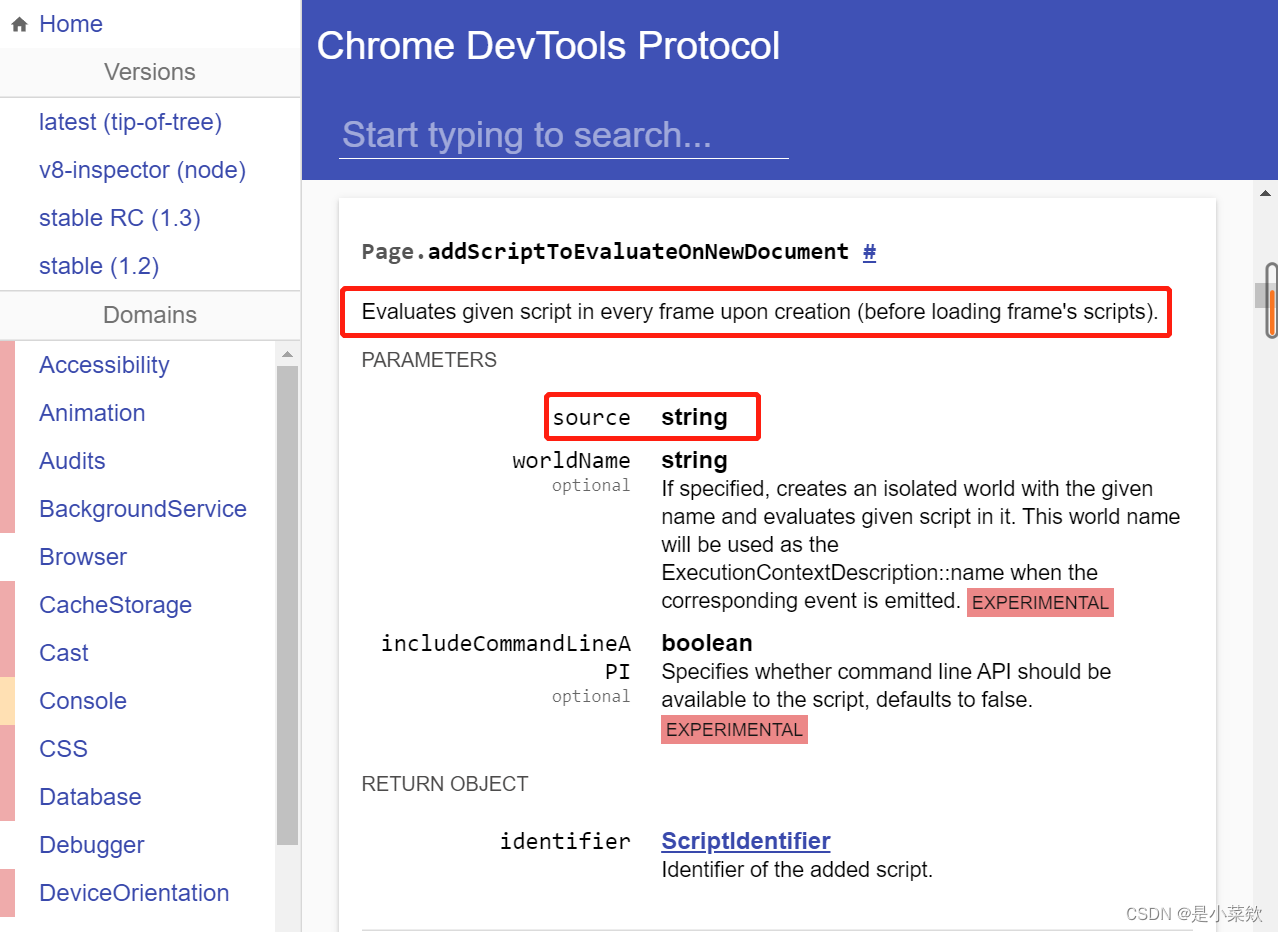Click the RETURN OBJECT section label
This screenshot has height=932, width=1278.
[445, 784]
